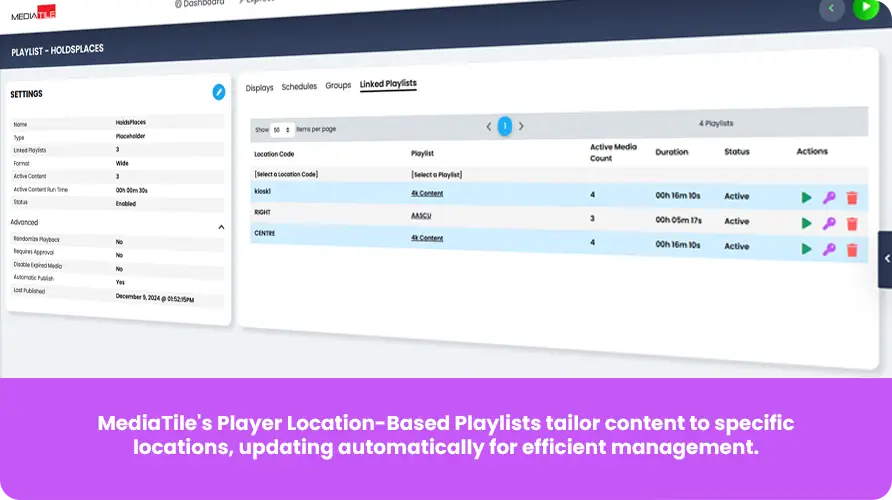Open the Dashboard menu item
The image size is (892, 500).
pos(199,3)
